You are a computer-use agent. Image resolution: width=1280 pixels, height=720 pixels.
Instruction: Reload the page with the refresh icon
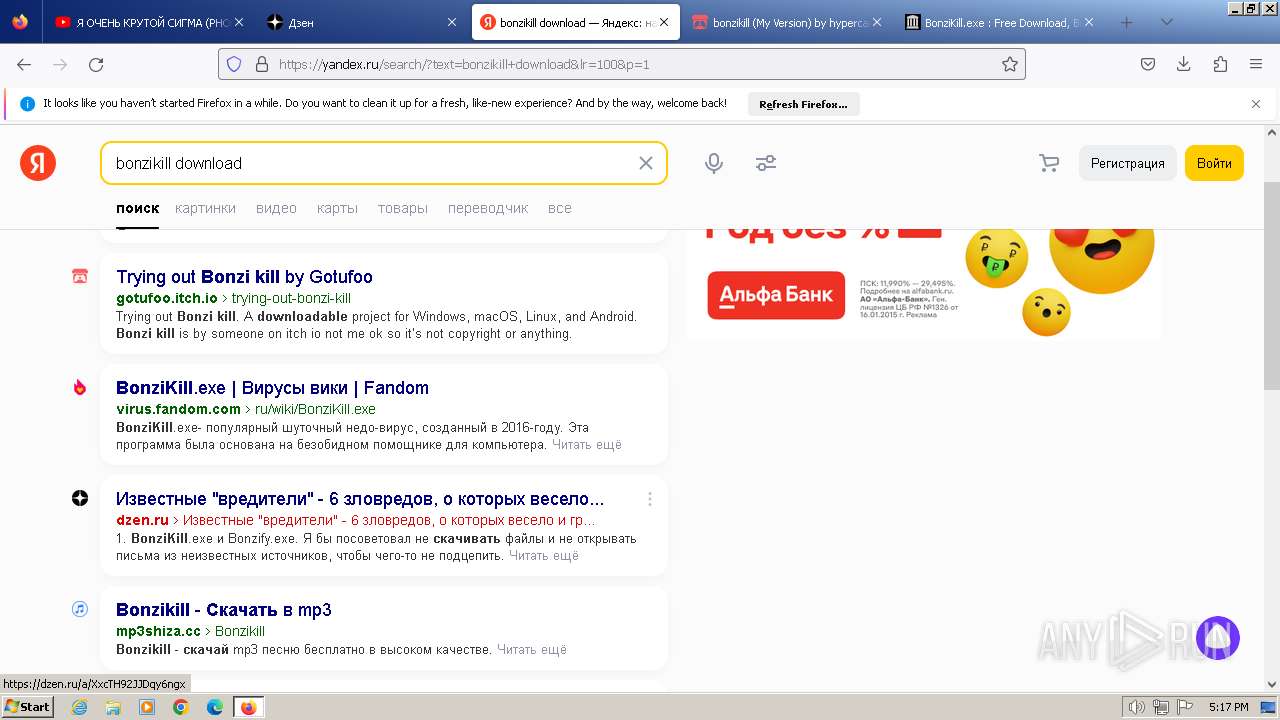[x=96, y=64]
